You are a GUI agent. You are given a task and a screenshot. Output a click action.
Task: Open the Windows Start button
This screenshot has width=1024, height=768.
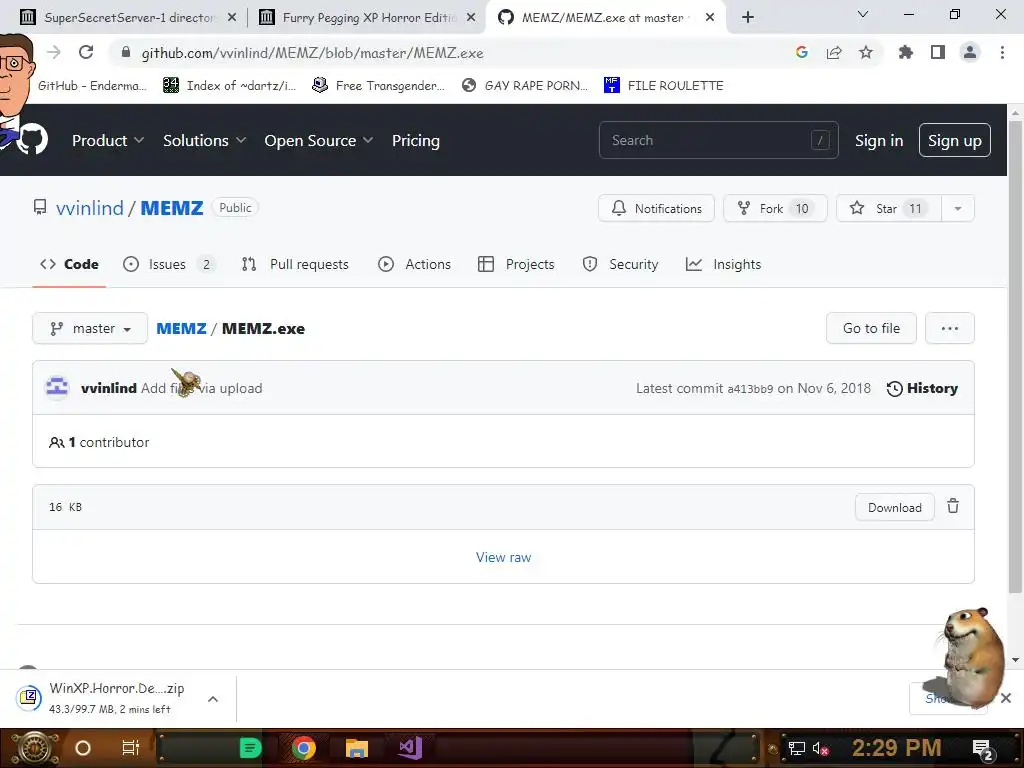pos(35,748)
